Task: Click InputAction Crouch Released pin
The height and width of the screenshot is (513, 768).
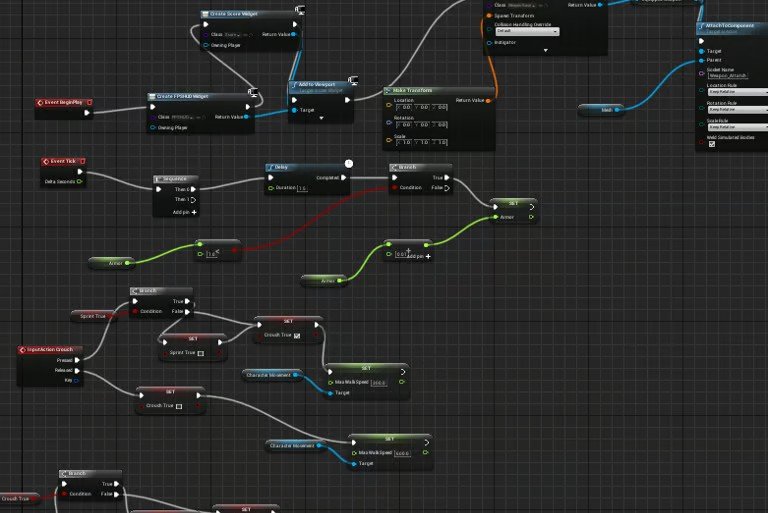Action: [x=77, y=370]
